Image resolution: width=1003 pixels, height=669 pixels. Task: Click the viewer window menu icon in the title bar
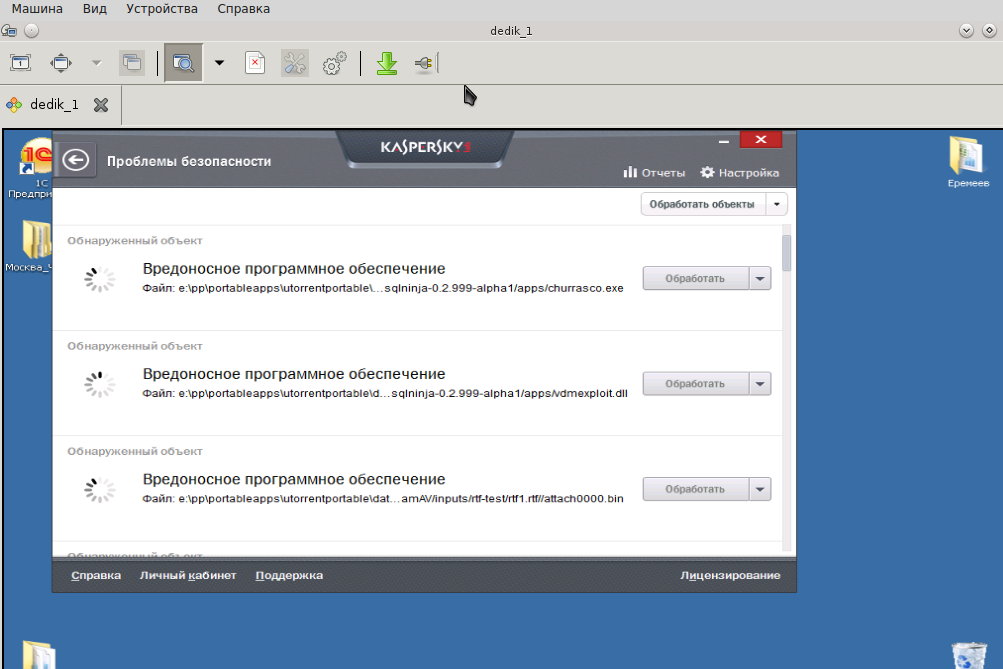click(9, 31)
